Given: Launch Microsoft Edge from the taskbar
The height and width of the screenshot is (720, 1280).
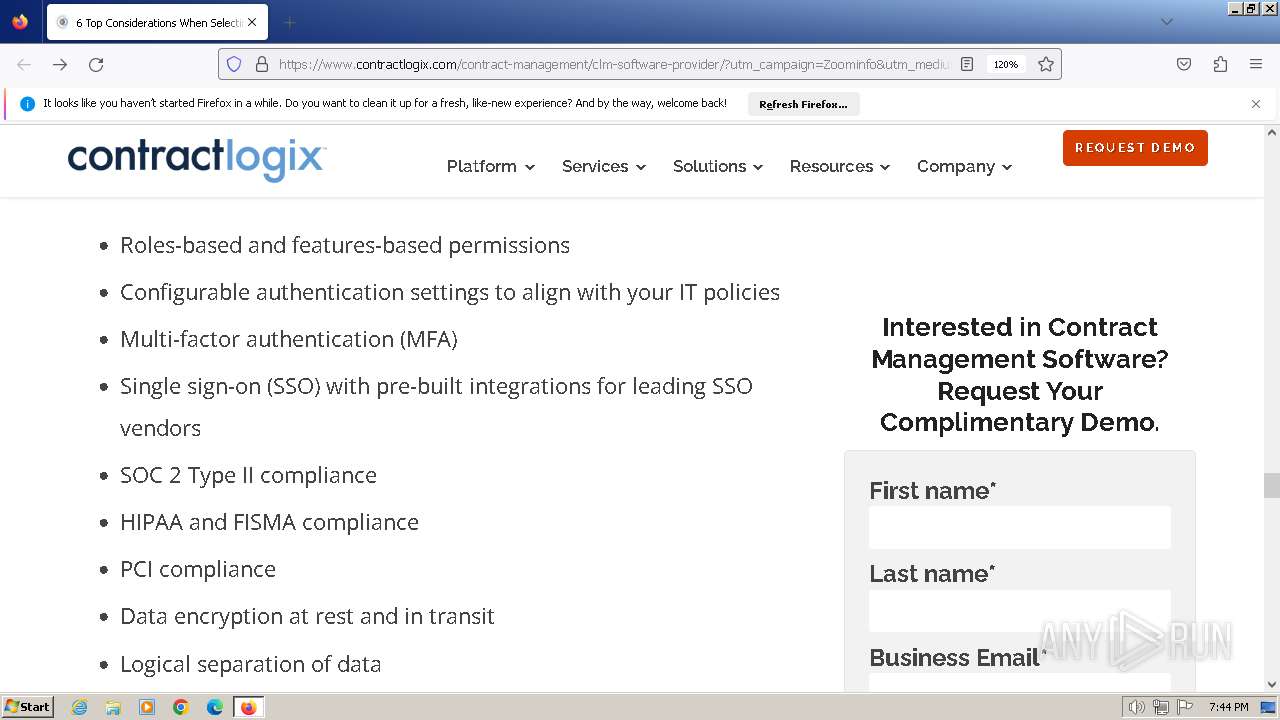Looking at the screenshot, I should click(215, 707).
